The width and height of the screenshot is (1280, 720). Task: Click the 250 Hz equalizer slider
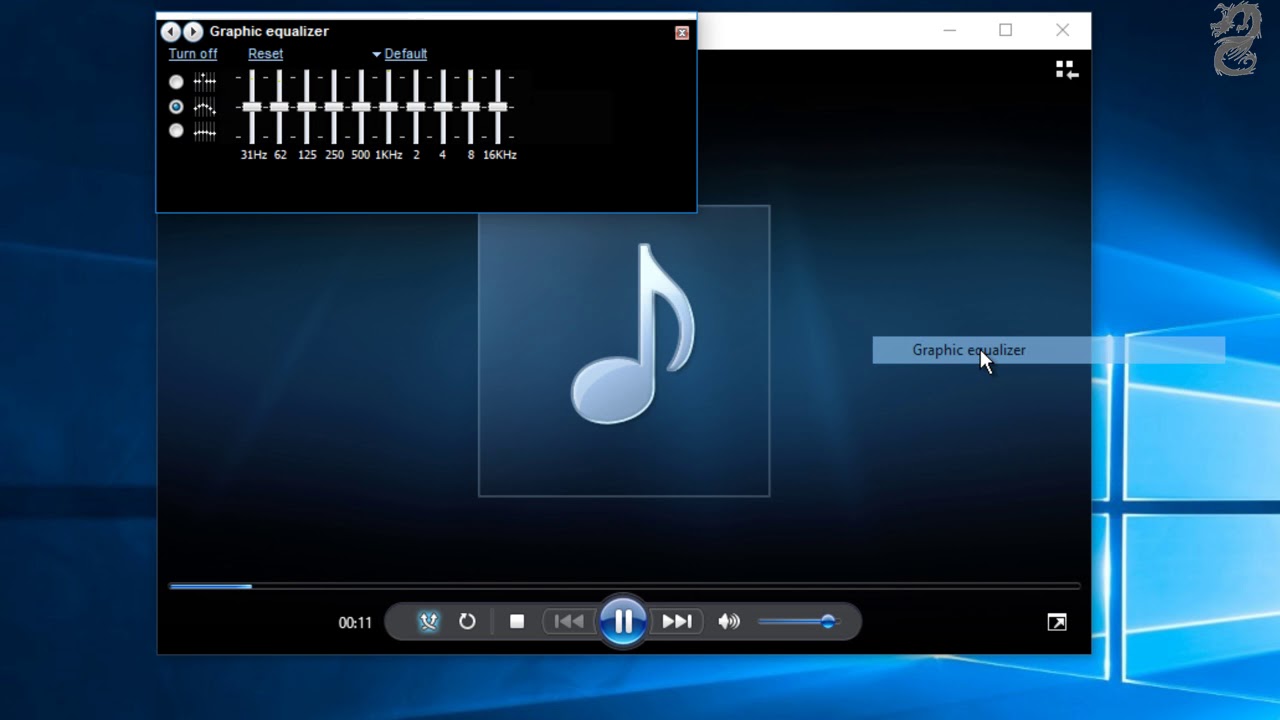pyautogui.click(x=334, y=107)
